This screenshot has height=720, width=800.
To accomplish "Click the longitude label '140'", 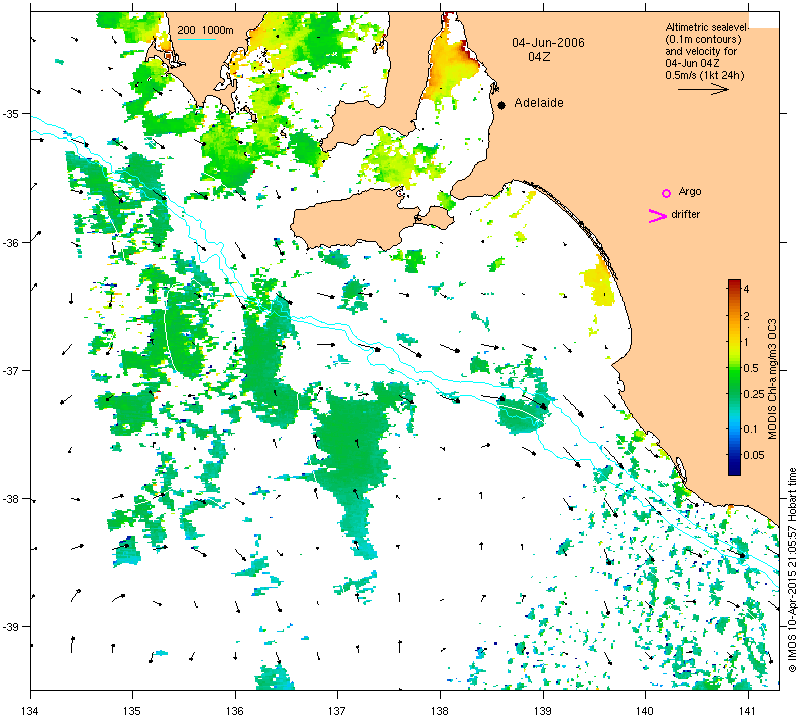I will pos(645,710).
